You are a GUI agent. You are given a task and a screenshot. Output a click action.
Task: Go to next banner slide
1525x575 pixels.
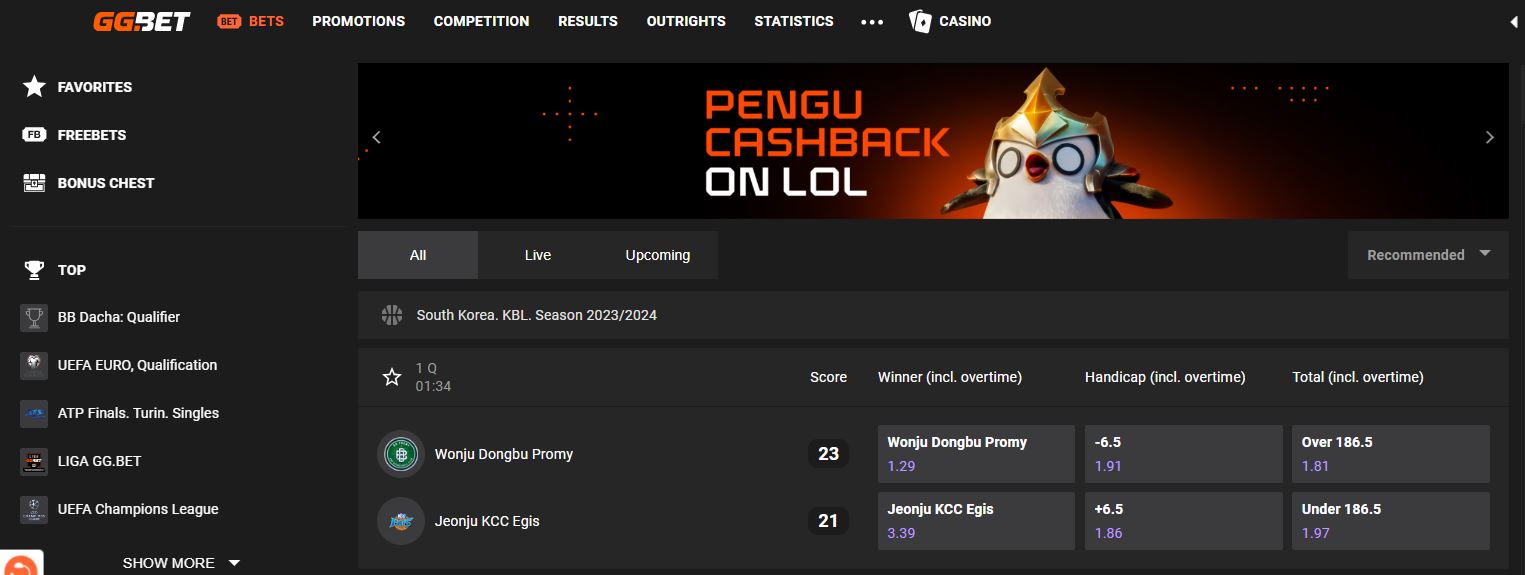pyautogui.click(x=1490, y=138)
